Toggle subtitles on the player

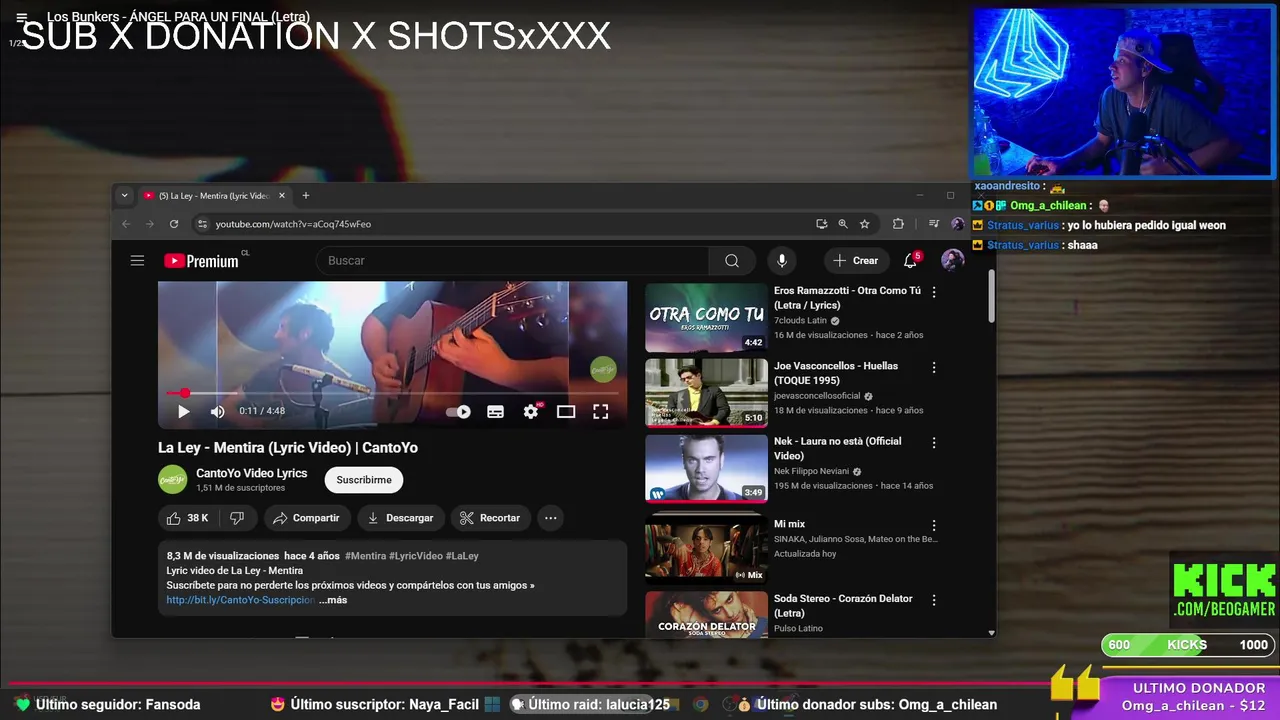(495, 411)
